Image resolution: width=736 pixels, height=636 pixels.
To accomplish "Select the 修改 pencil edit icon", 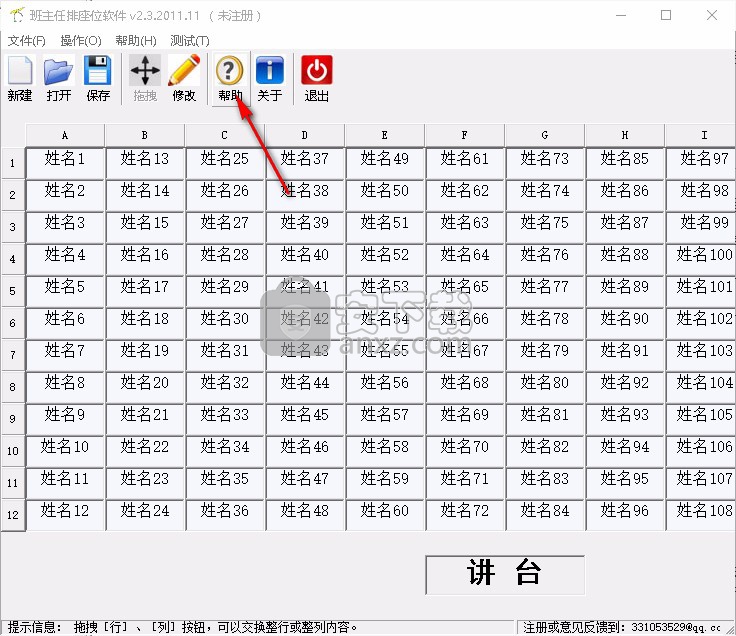I will (x=184, y=78).
